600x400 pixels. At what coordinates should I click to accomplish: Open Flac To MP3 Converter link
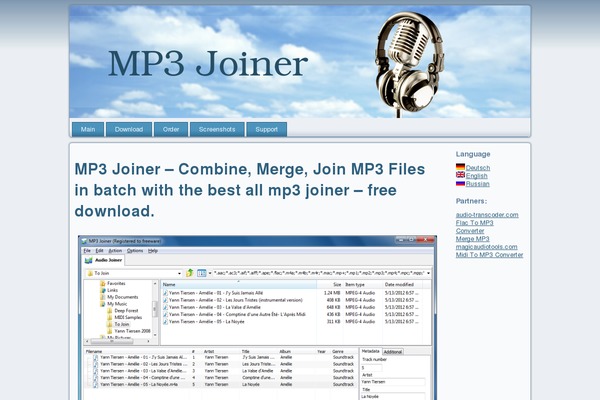point(474,227)
